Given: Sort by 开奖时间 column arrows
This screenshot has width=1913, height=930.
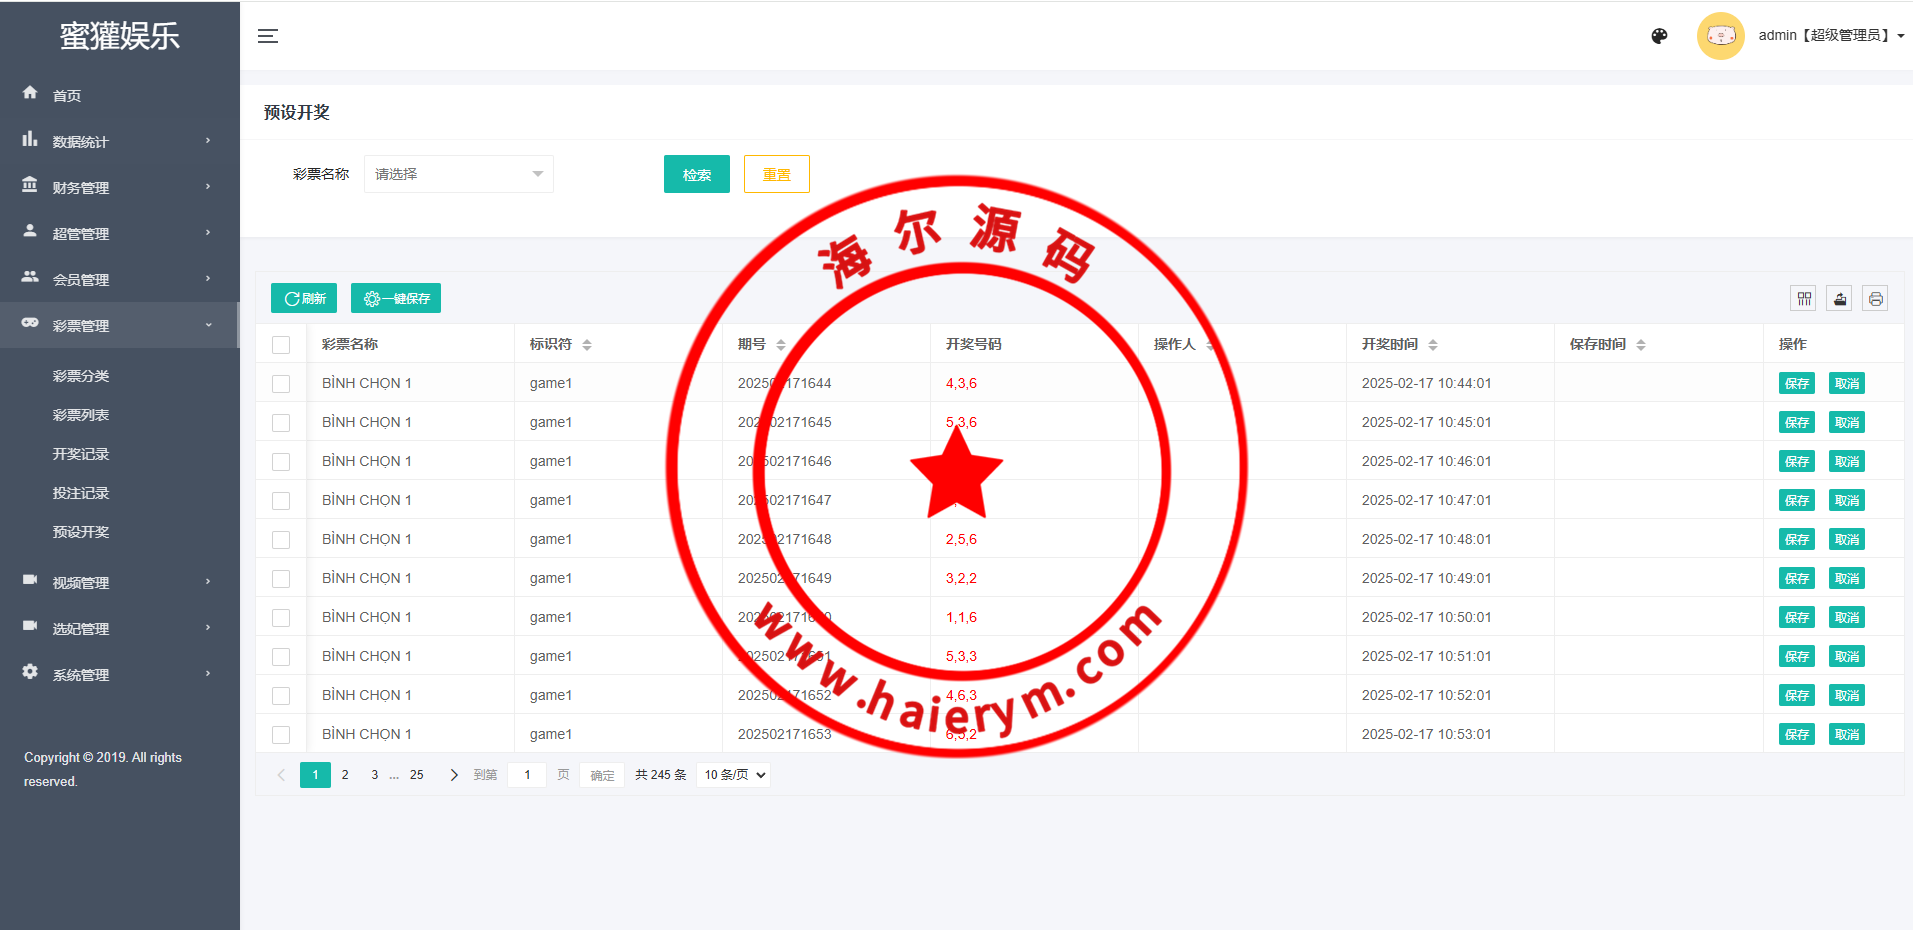Looking at the screenshot, I should (1432, 345).
